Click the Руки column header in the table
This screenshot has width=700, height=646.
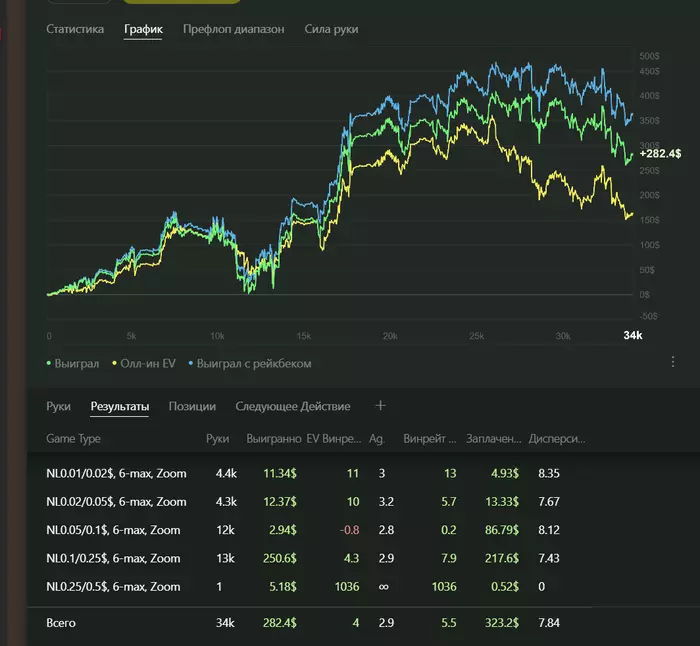click(217, 439)
